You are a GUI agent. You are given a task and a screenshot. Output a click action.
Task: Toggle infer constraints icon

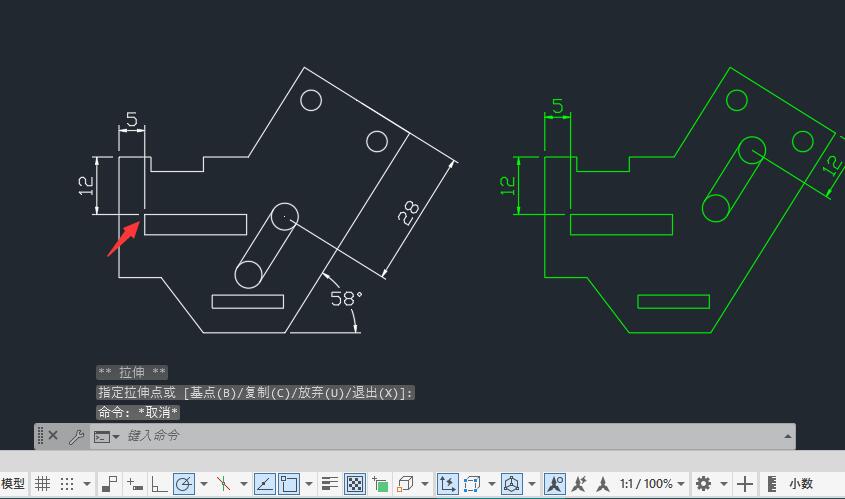110,484
